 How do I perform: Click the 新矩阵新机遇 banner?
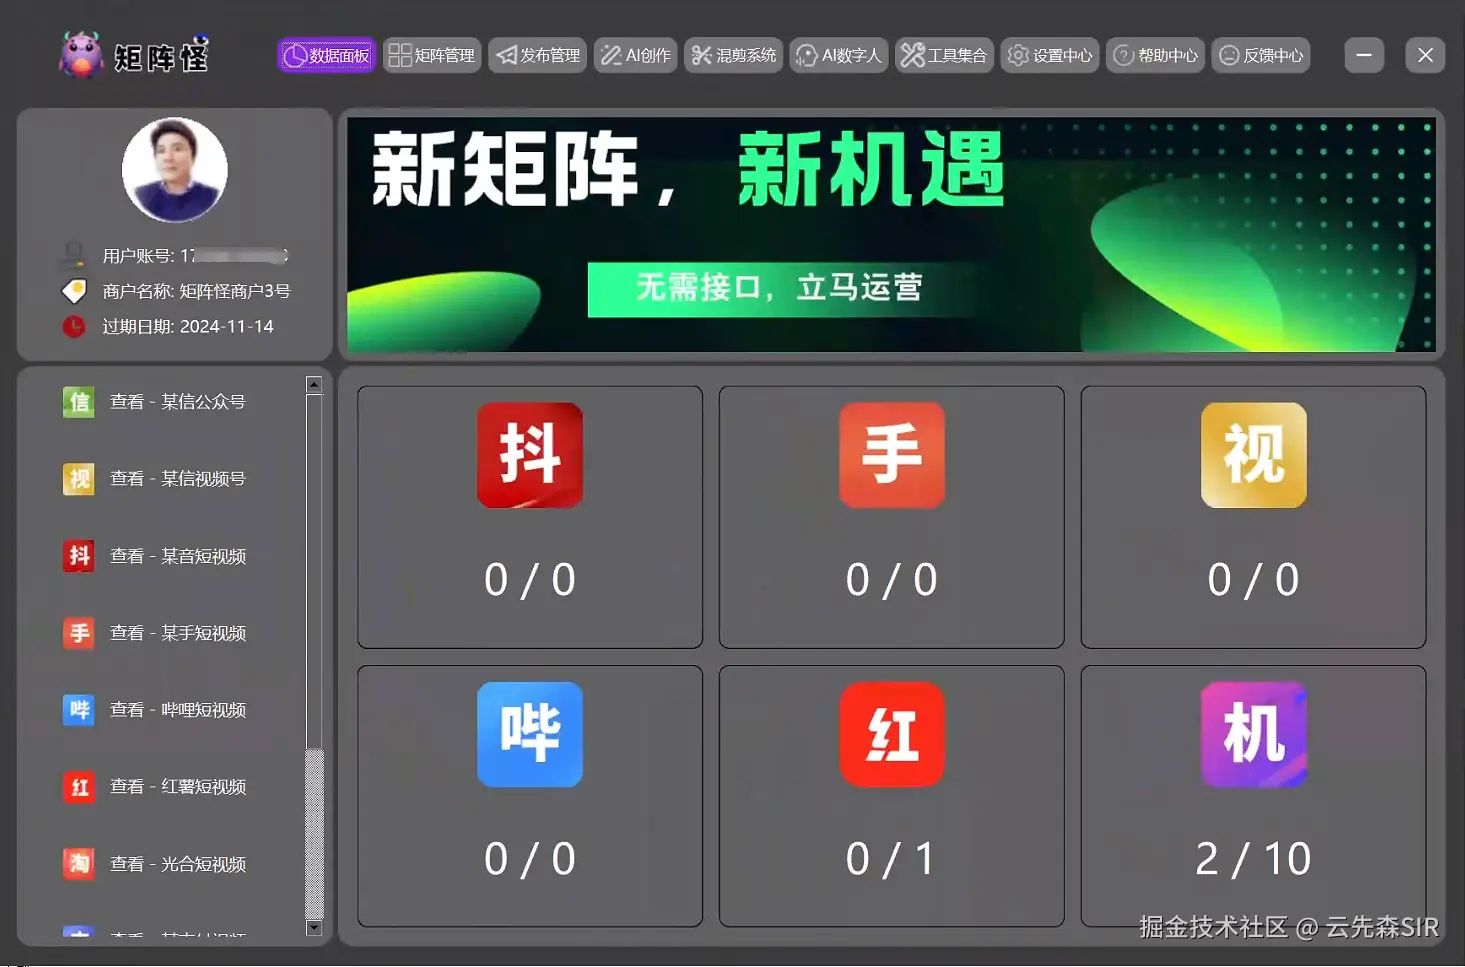coord(891,234)
